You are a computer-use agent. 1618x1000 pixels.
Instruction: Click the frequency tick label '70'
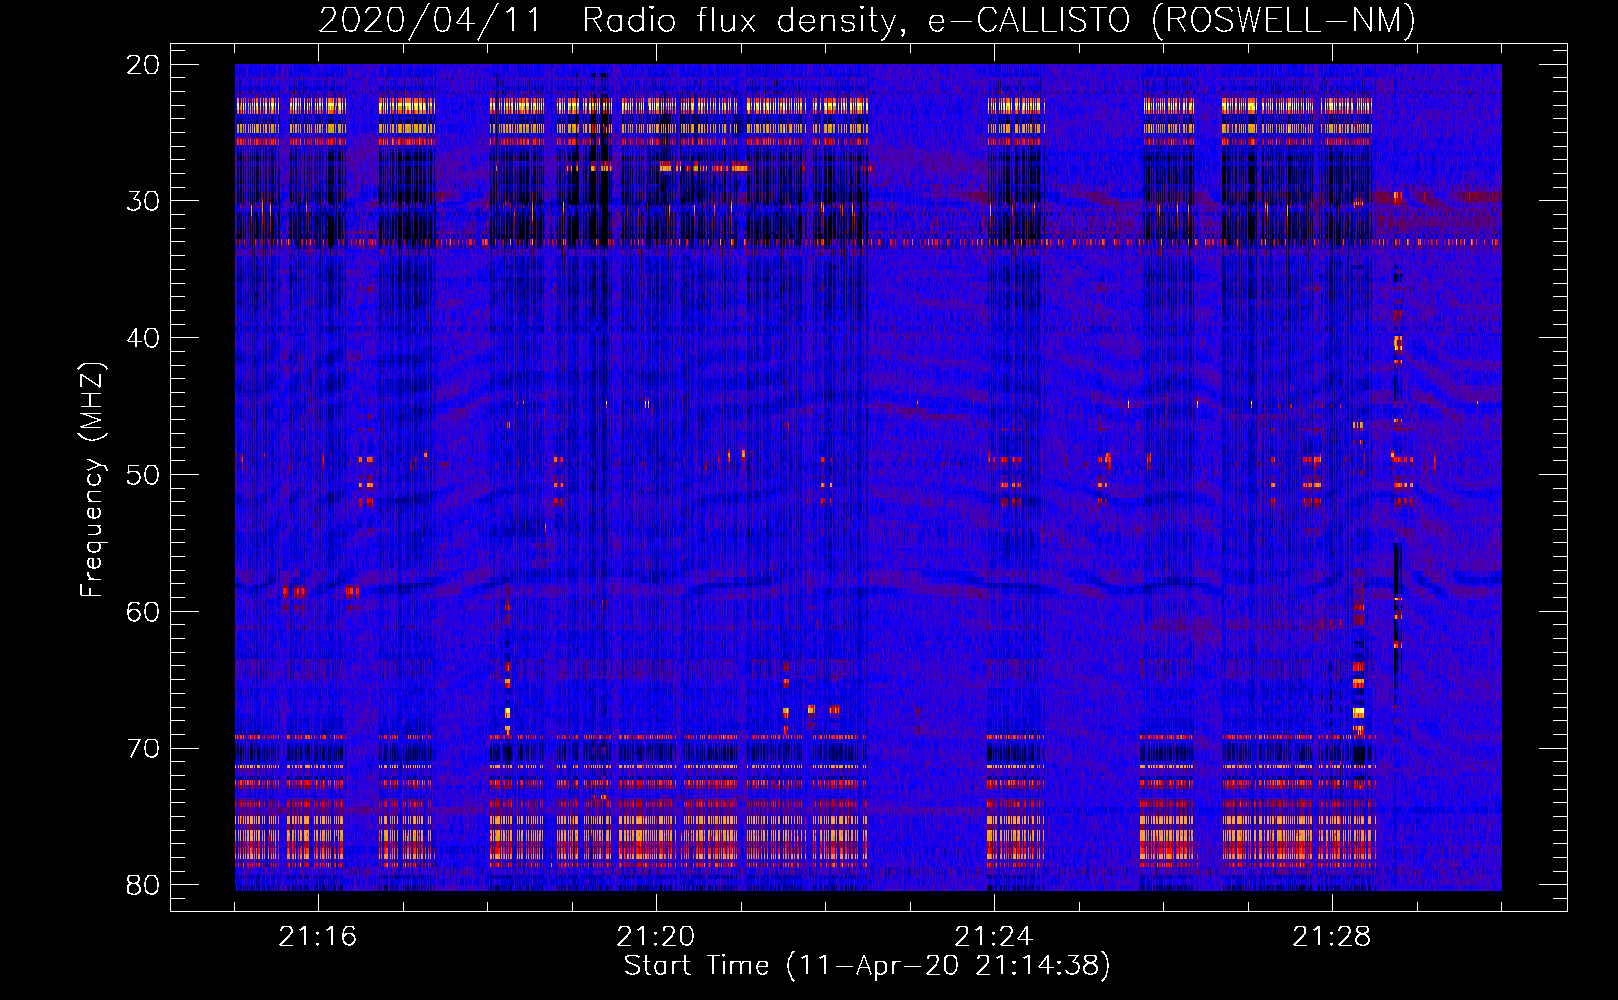click(143, 748)
